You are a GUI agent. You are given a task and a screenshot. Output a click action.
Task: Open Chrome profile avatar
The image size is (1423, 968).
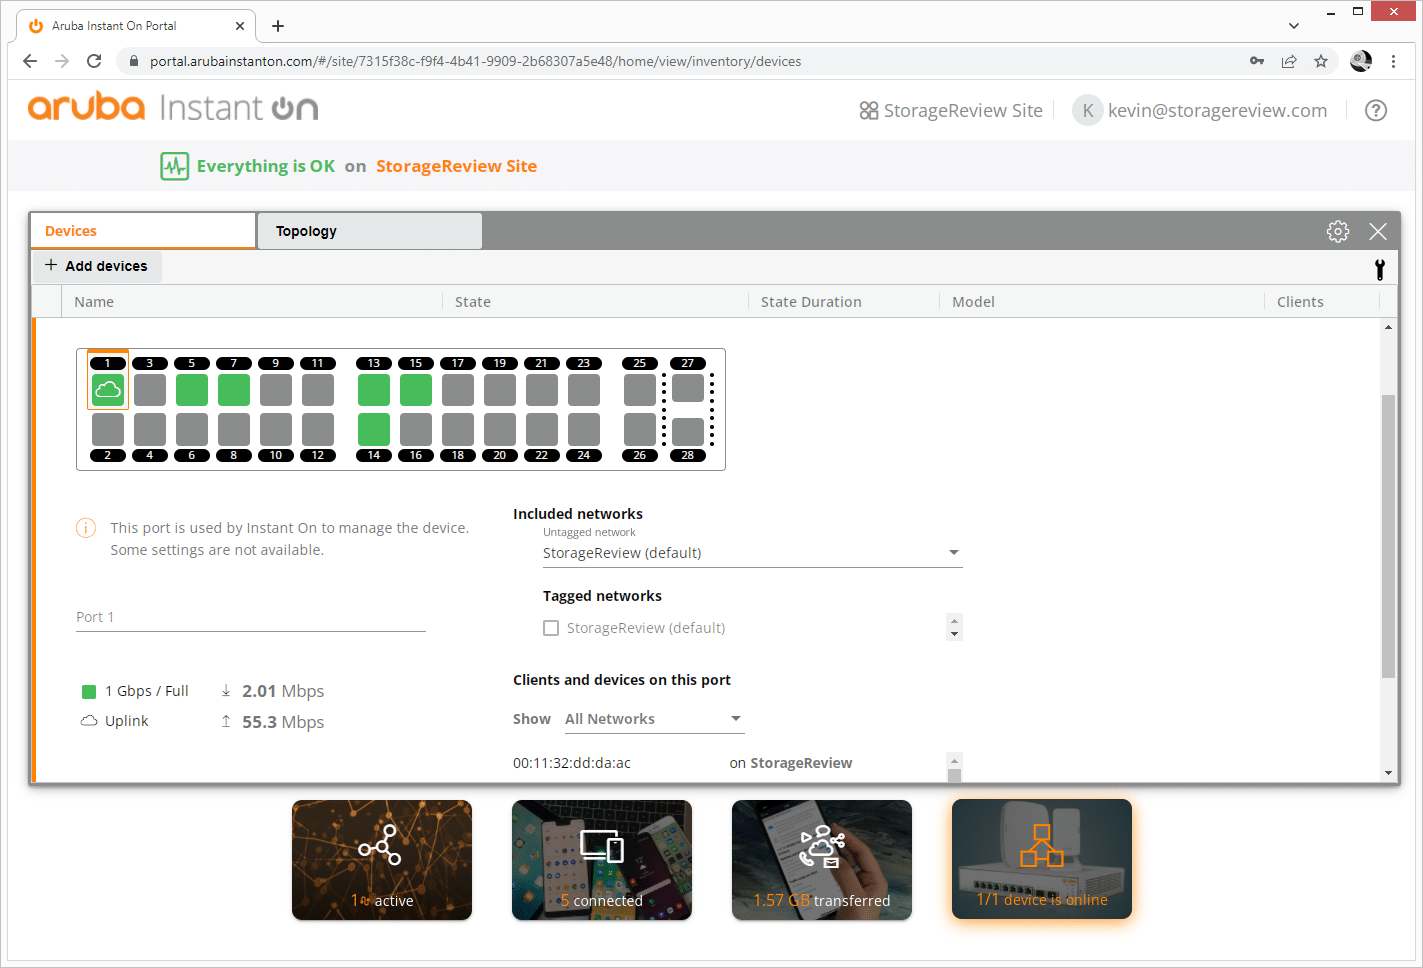coord(1361,61)
